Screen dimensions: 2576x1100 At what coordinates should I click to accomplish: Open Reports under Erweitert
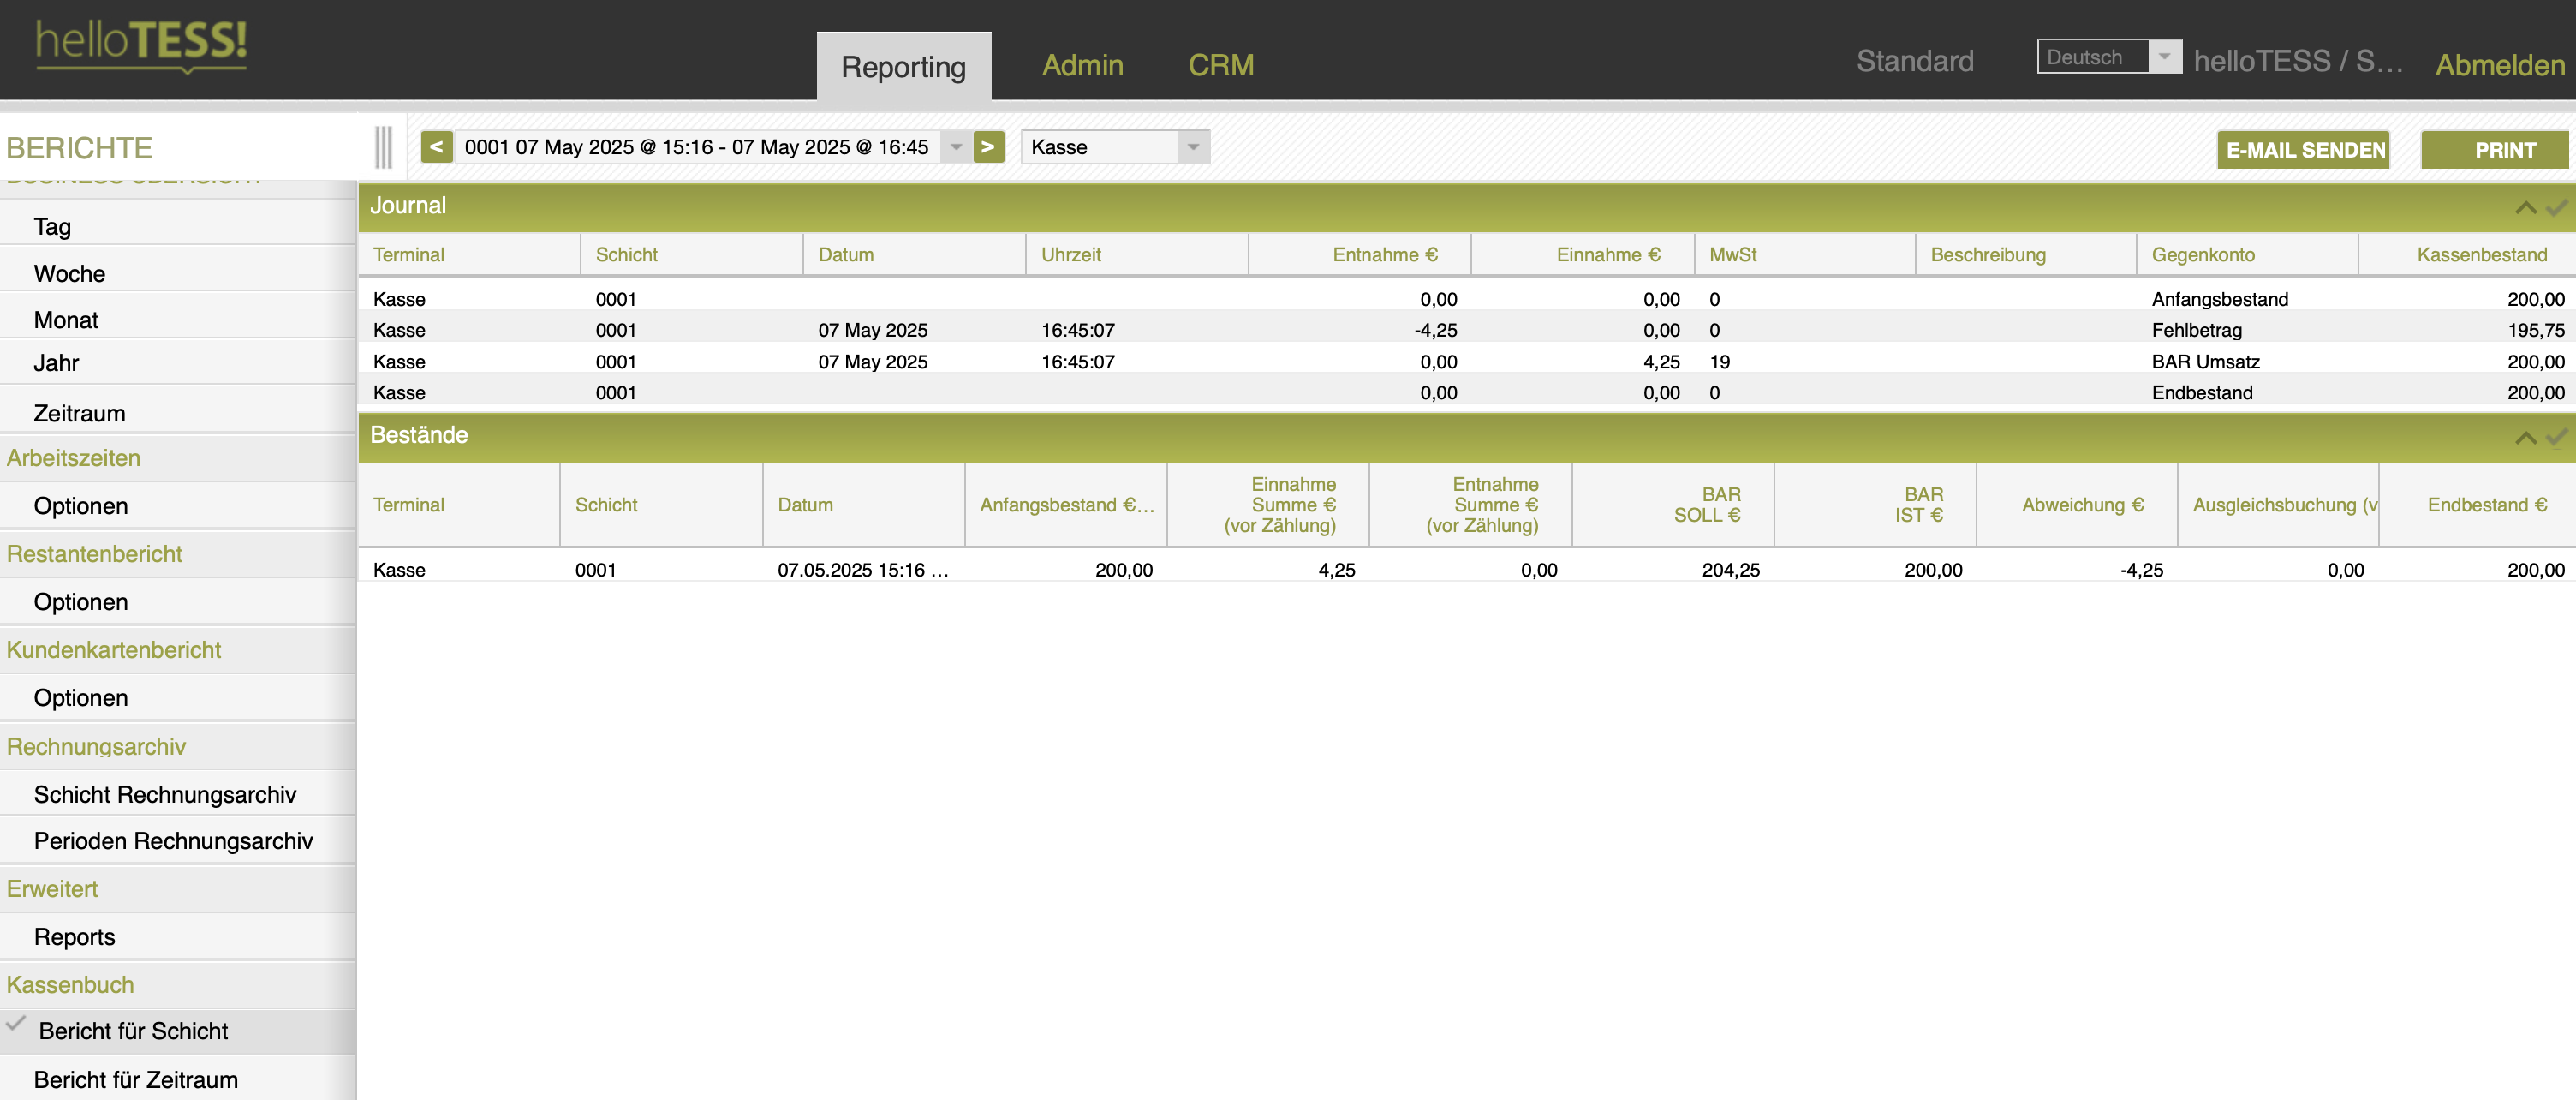178,937
